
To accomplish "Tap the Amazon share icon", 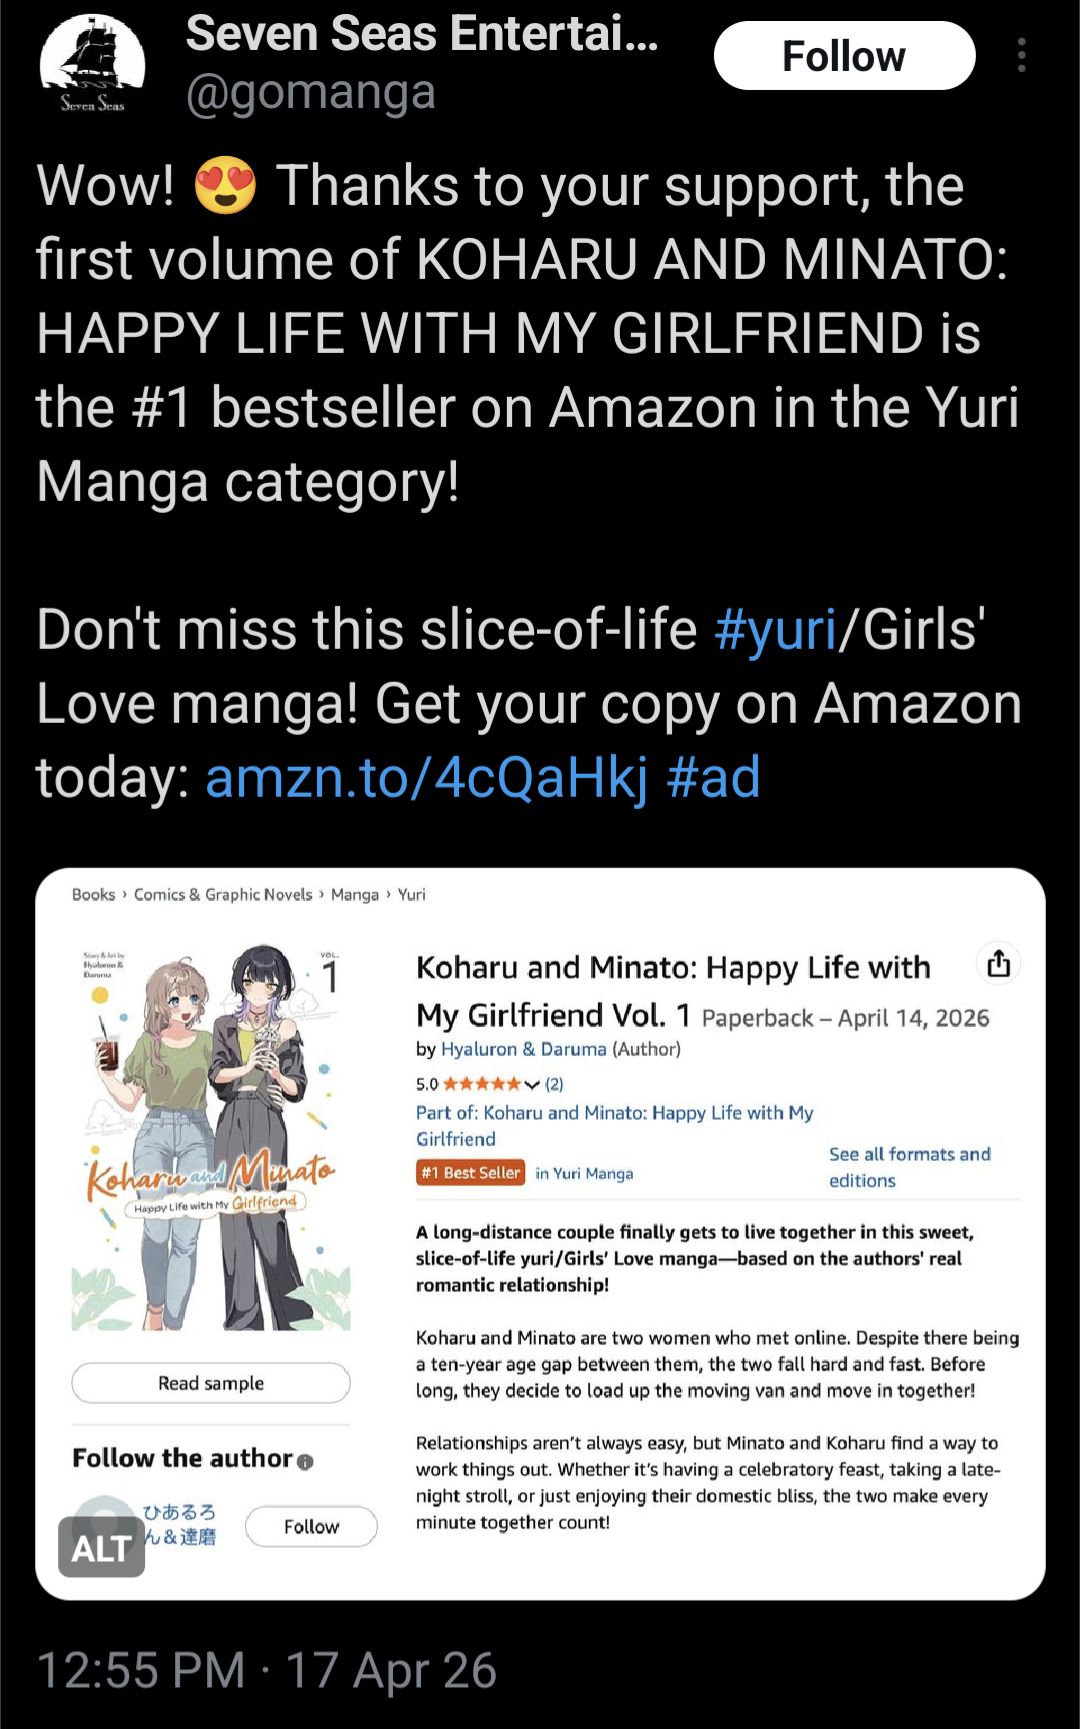I will click(998, 964).
